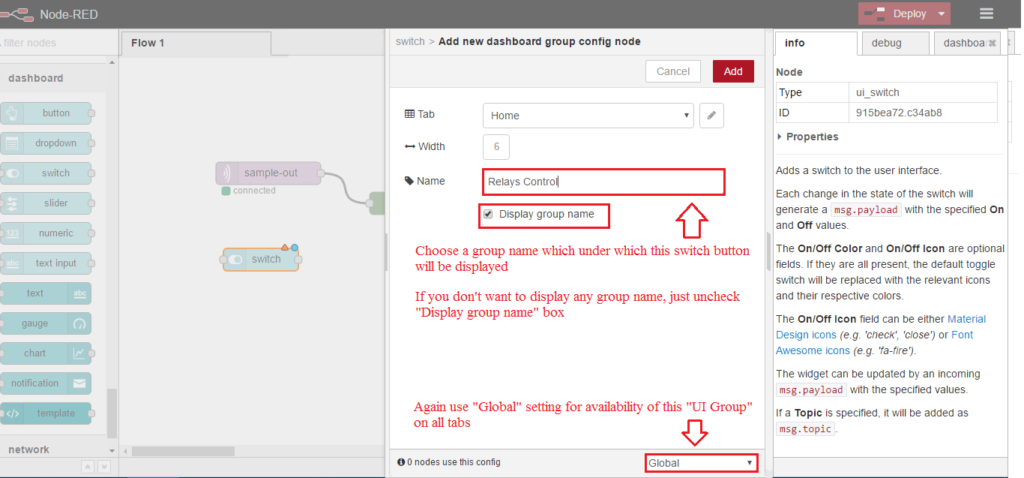
Task: Select the notification node in the palette
Action: click(x=46, y=383)
